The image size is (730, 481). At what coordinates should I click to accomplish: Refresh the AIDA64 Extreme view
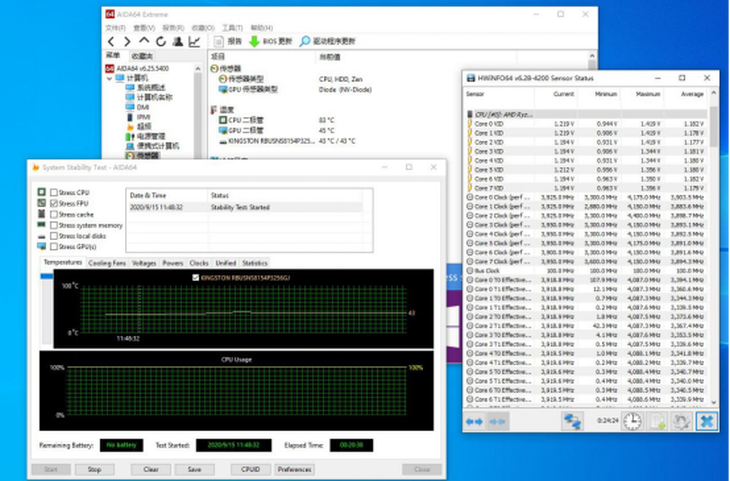click(x=161, y=41)
